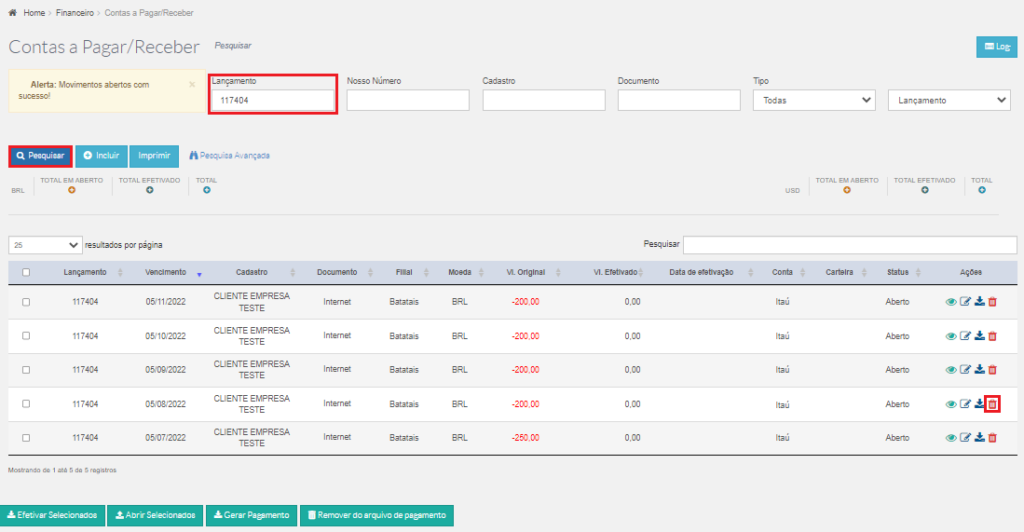Expand USD Total plus icon
Viewport: 1024px width, 532px height.
click(x=982, y=190)
